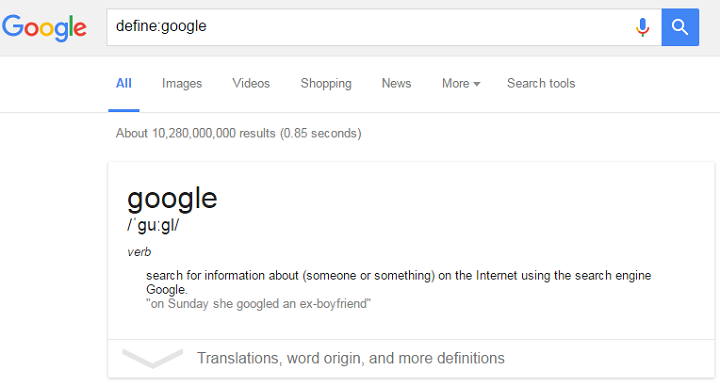Click the large google headword

coord(172,198)
